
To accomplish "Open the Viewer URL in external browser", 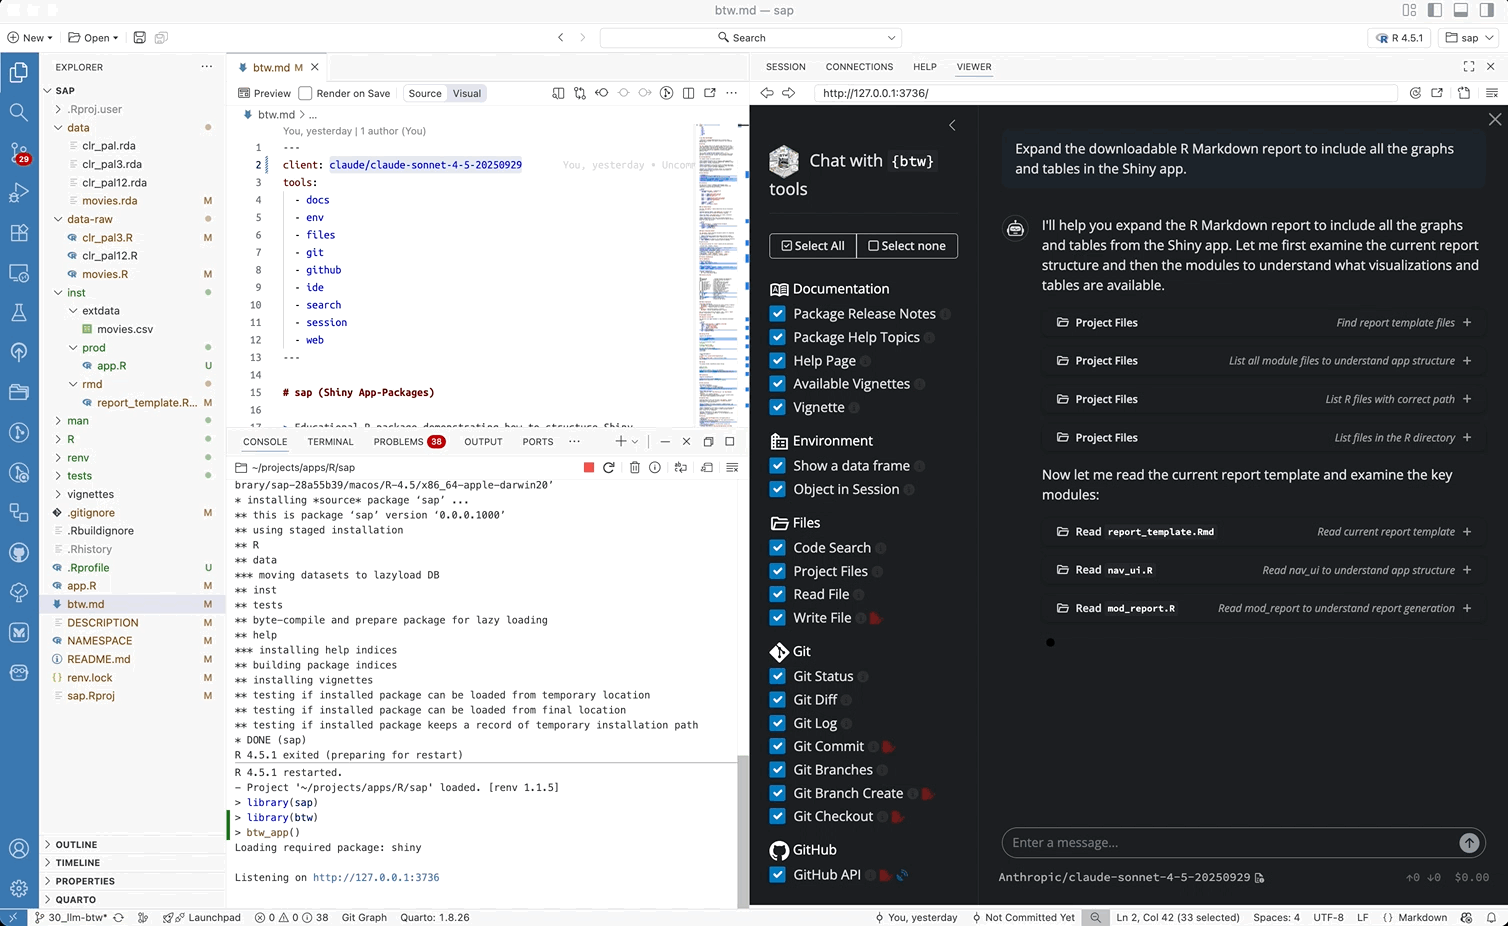I will tap(1437, 93).
